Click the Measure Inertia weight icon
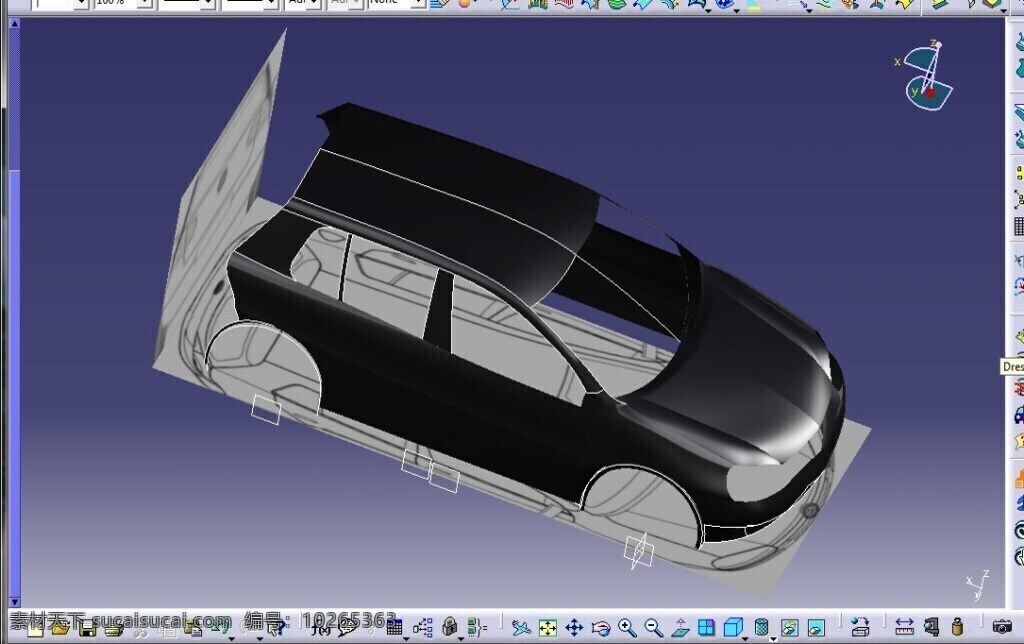The image size is (1024, 644). click(957, 628)
